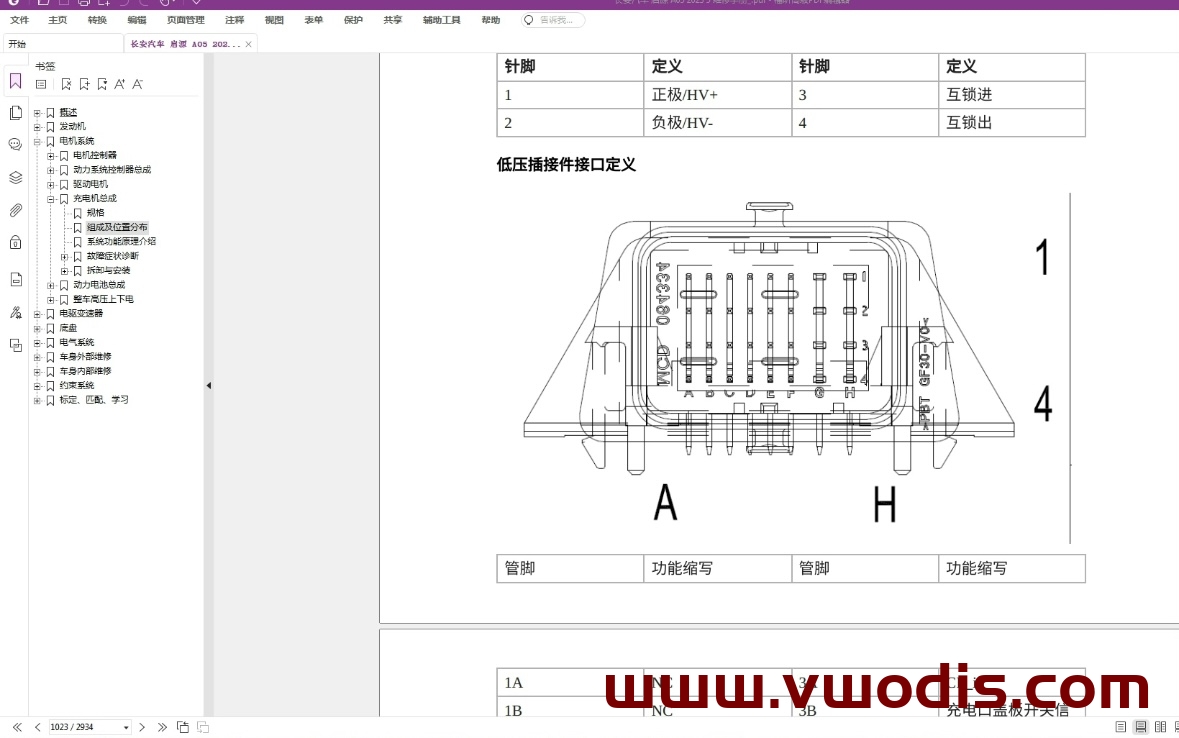
Task: Open the security panel in sidebar
Action: (x=14, y=241)
